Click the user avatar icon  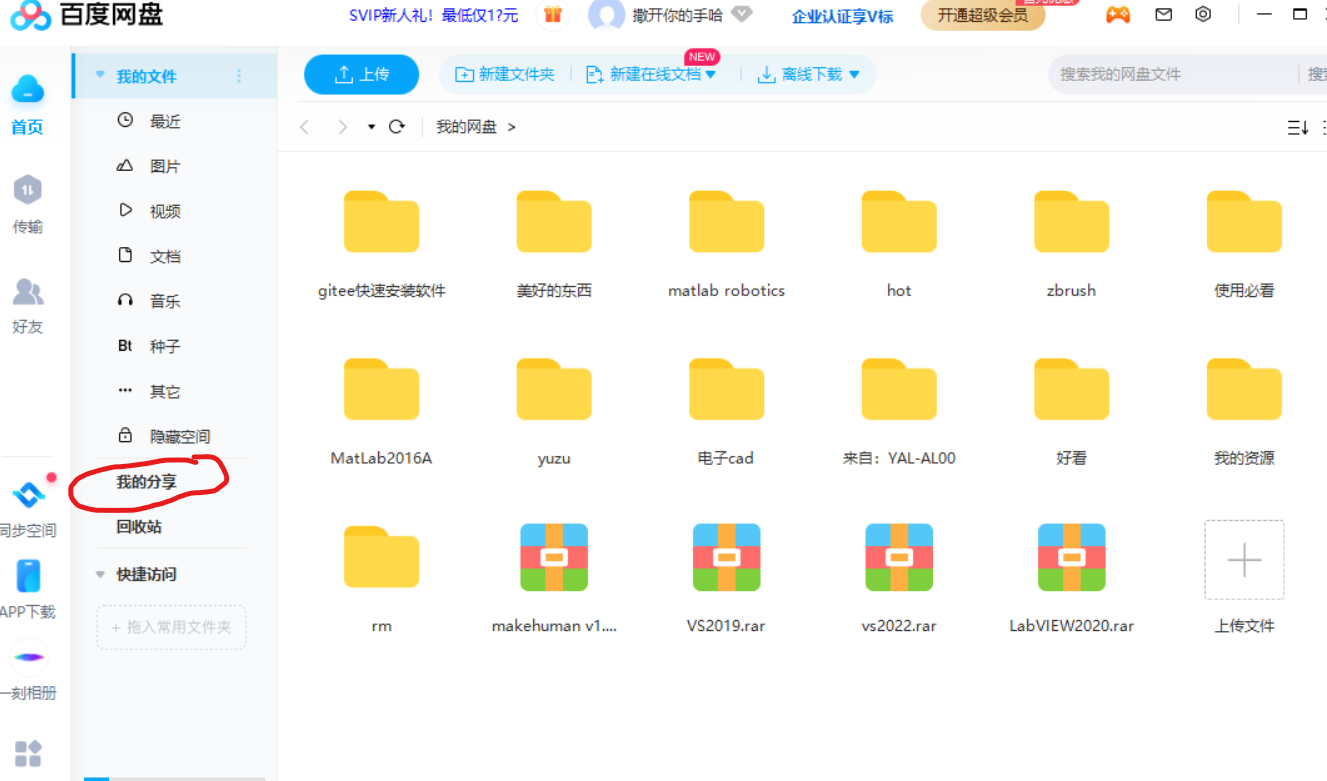coord(606,15)
